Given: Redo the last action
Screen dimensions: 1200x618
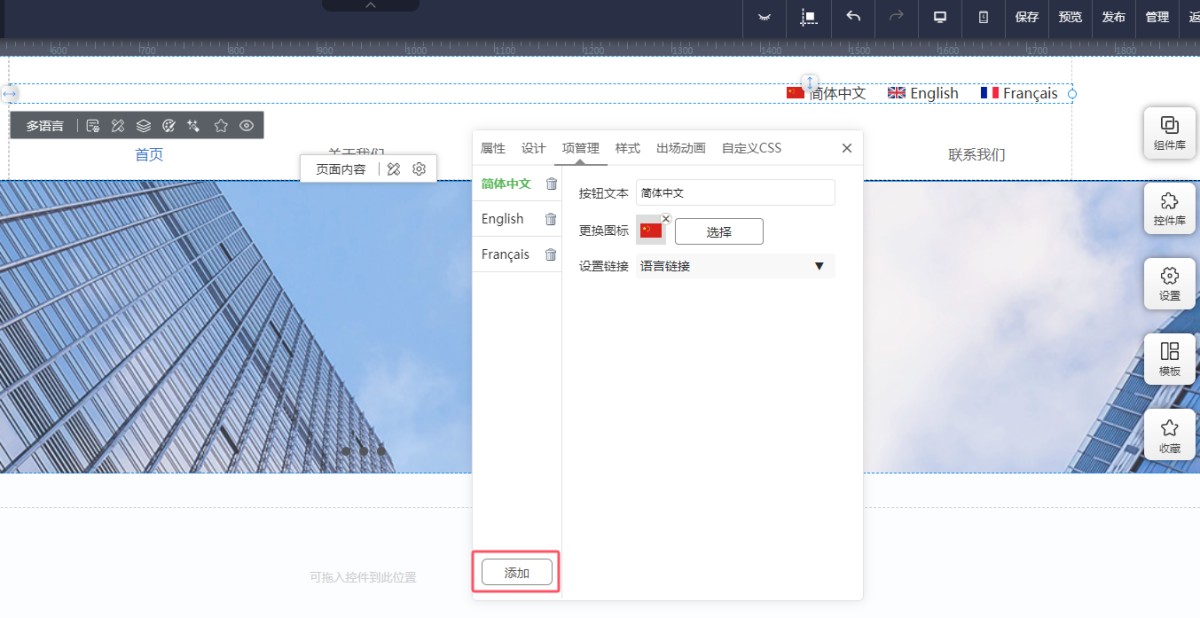Looking at the screenshot, I should tap(897, 17).
